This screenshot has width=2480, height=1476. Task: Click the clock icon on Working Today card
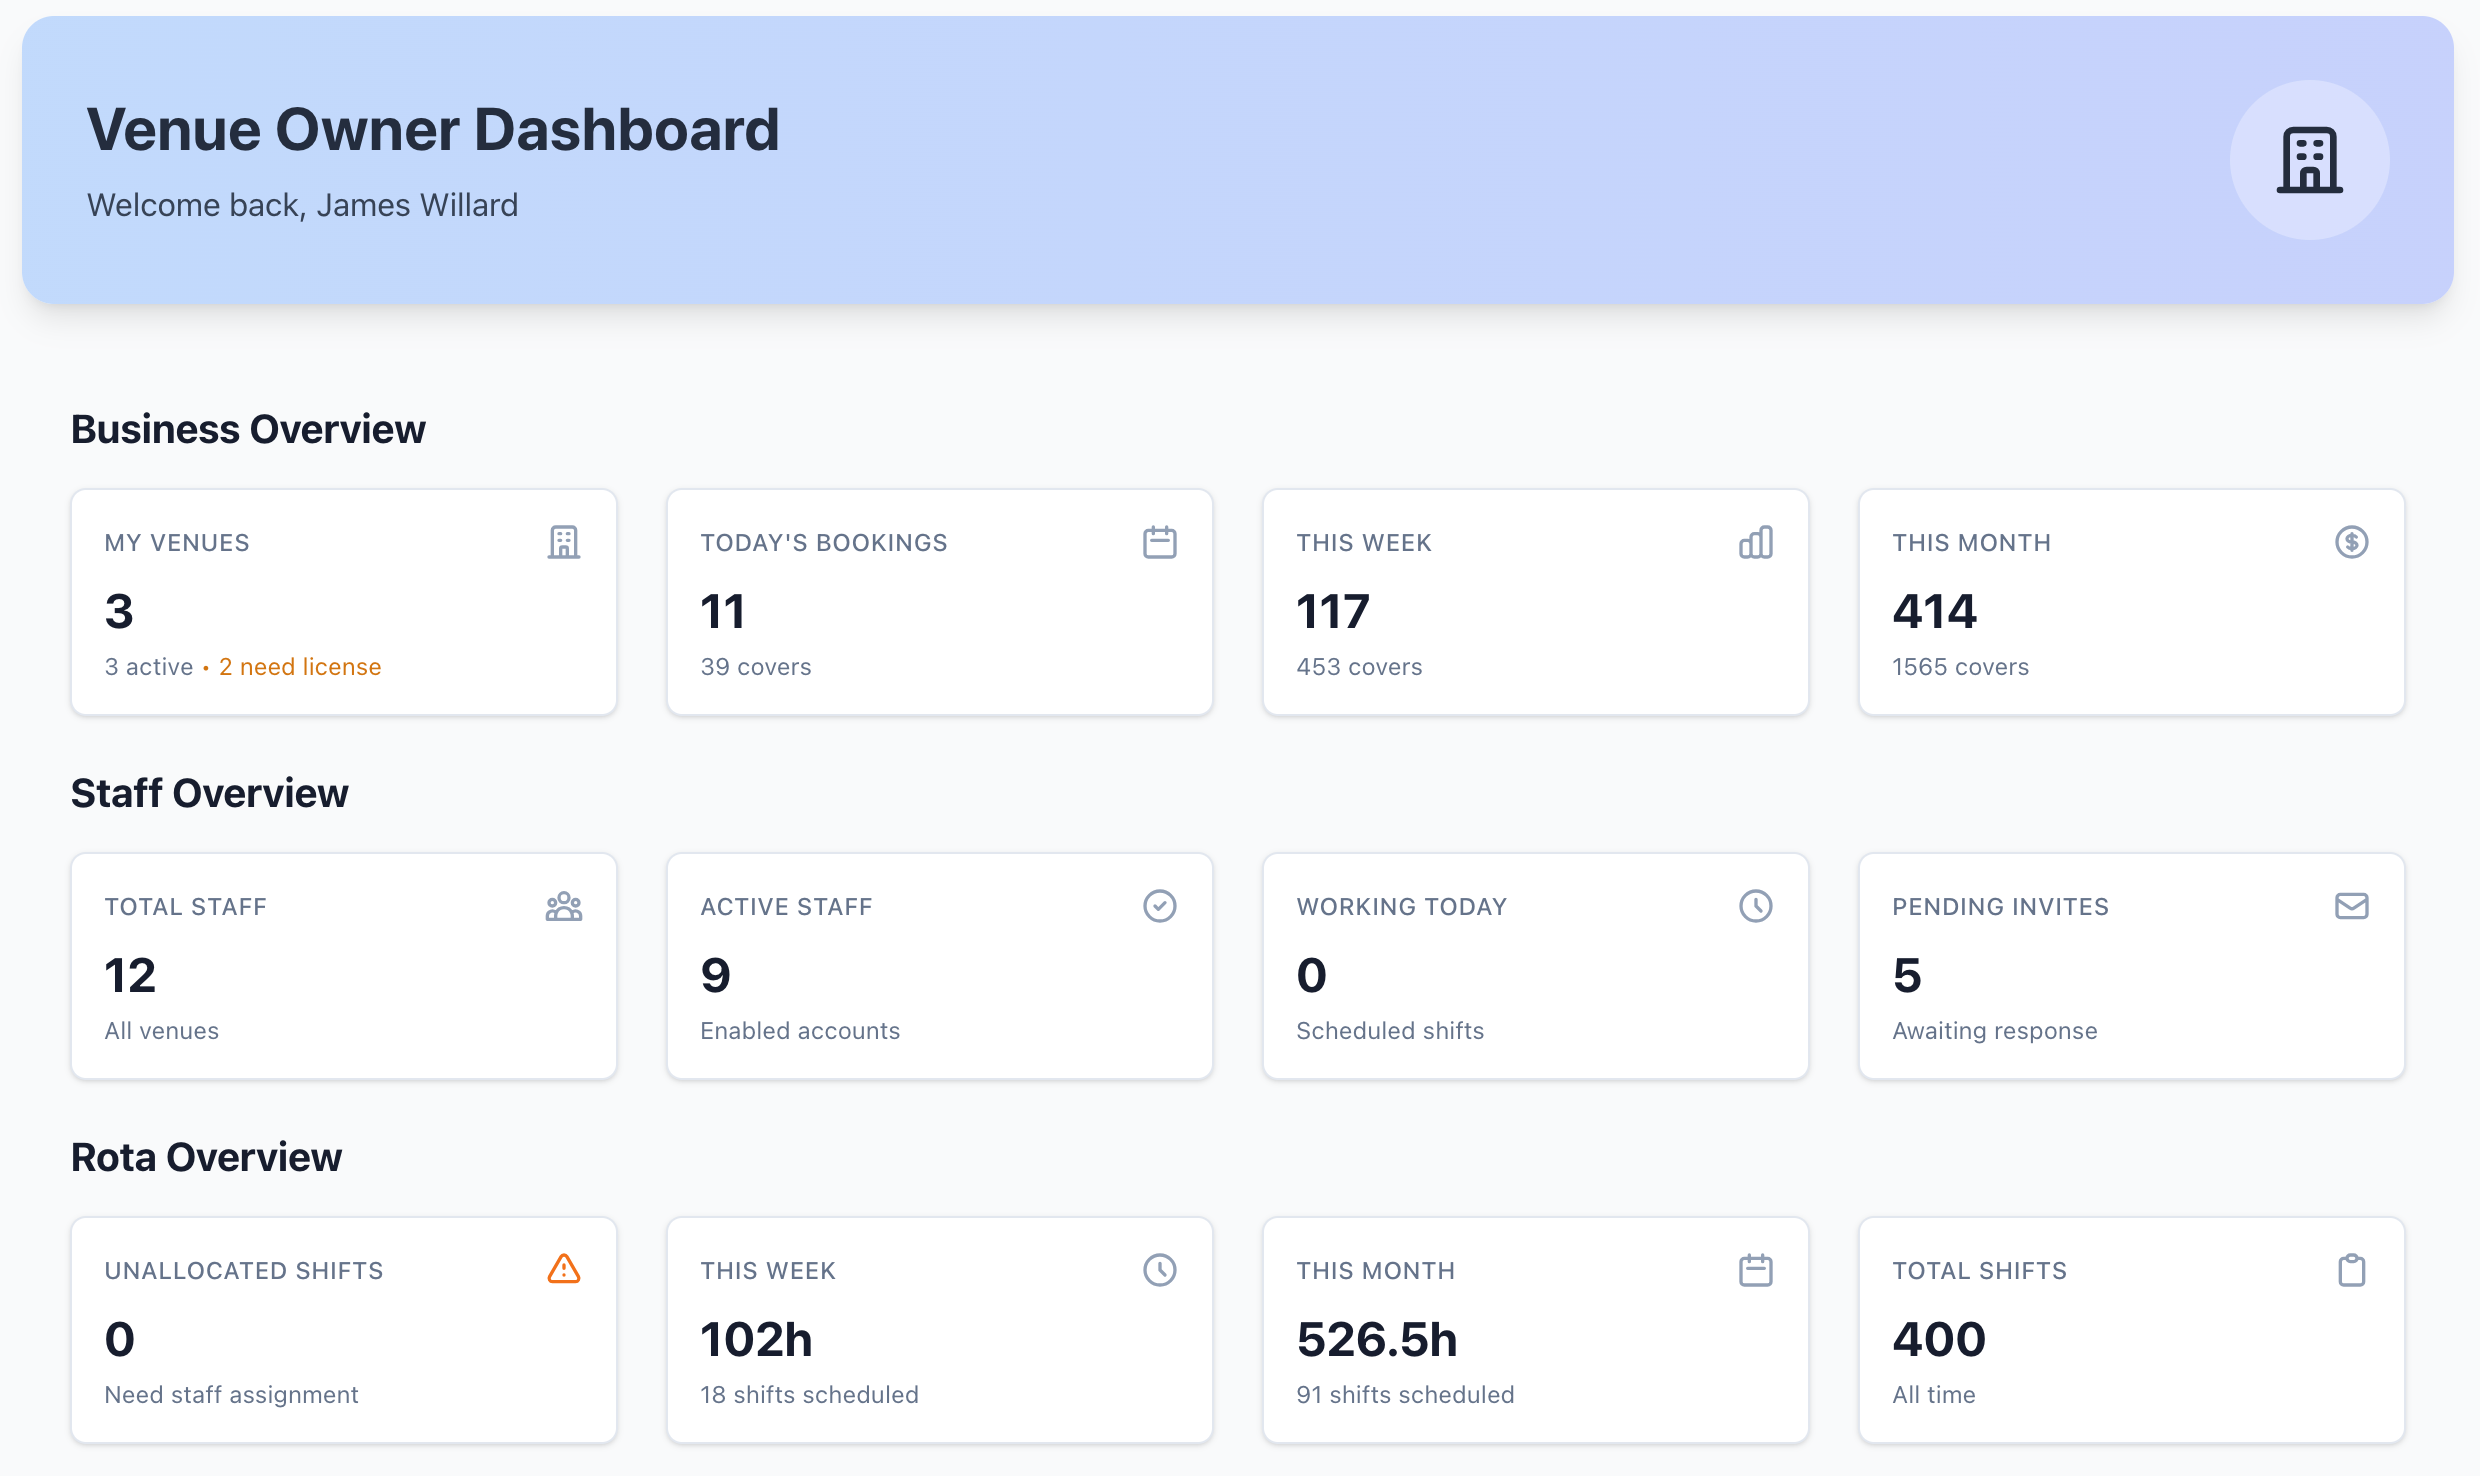tap(1756, 906)
